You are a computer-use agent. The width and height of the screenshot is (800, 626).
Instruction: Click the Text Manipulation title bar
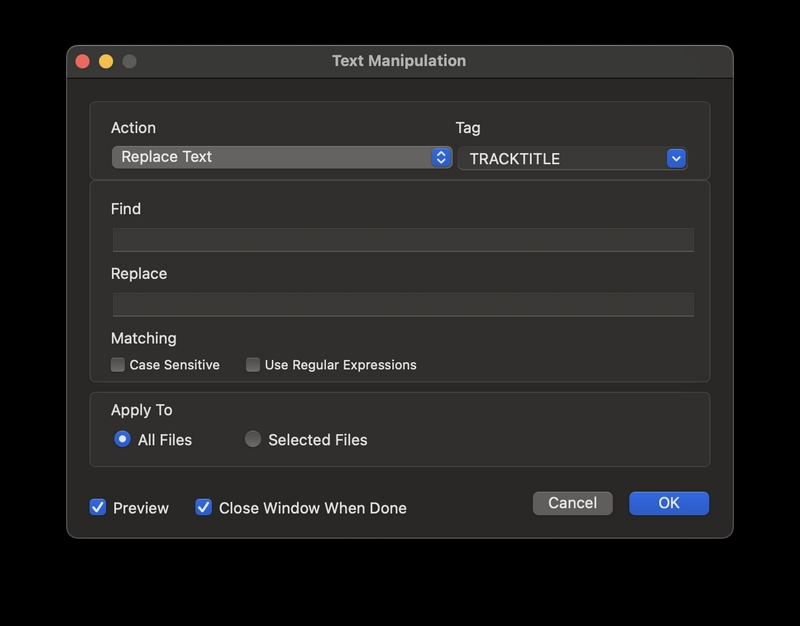[399, 61]
